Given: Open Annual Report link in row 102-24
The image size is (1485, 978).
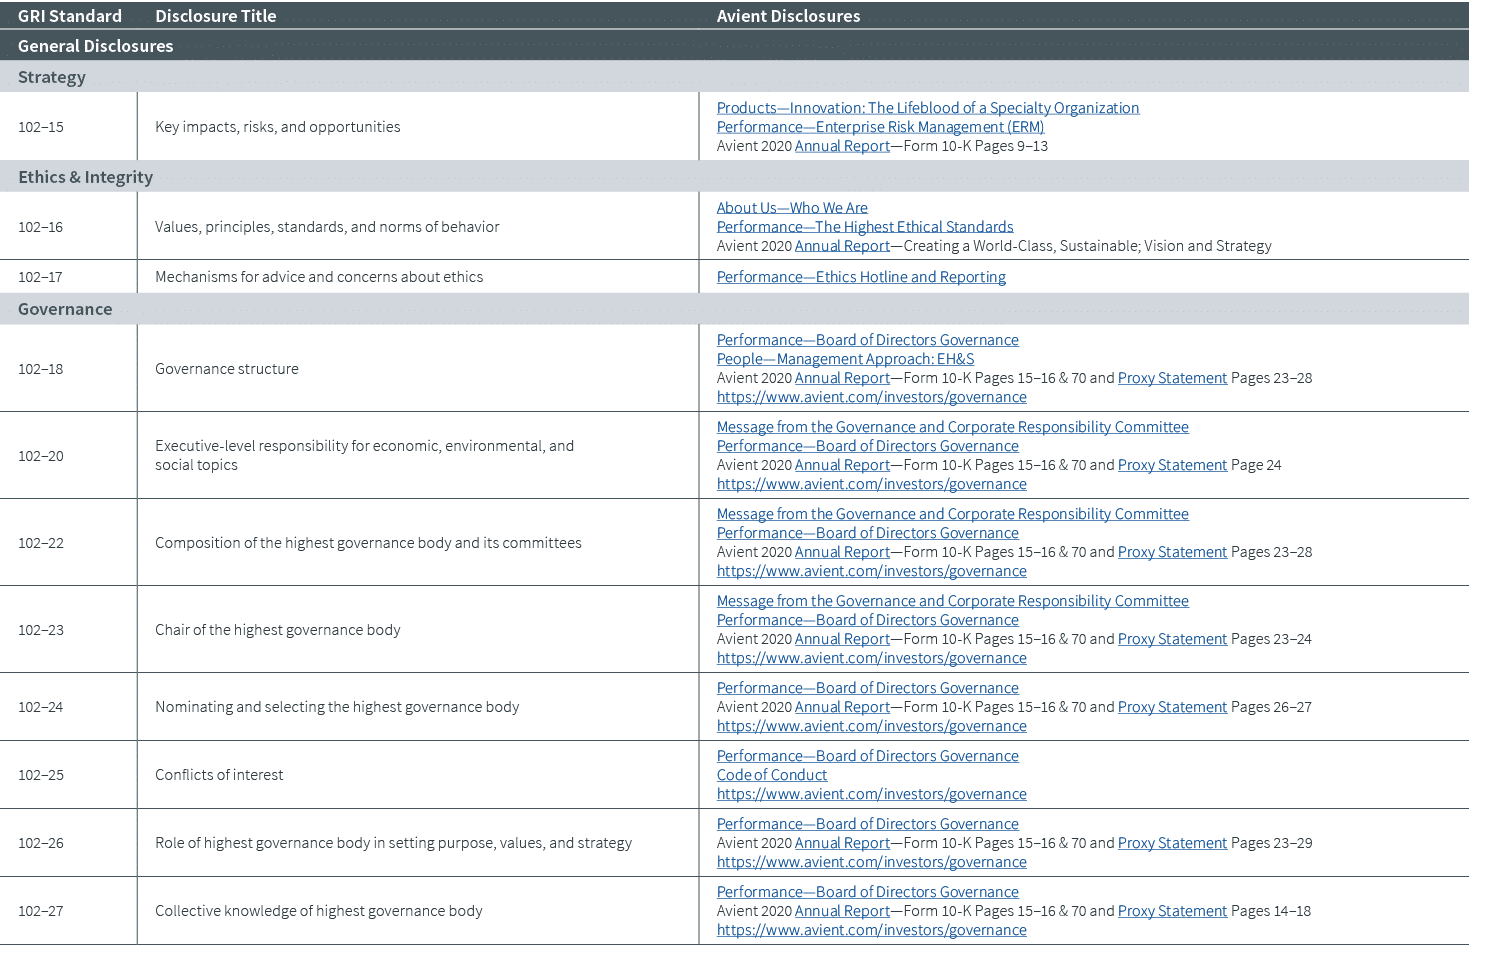Looking at the screenshot, I should [842, 707].
